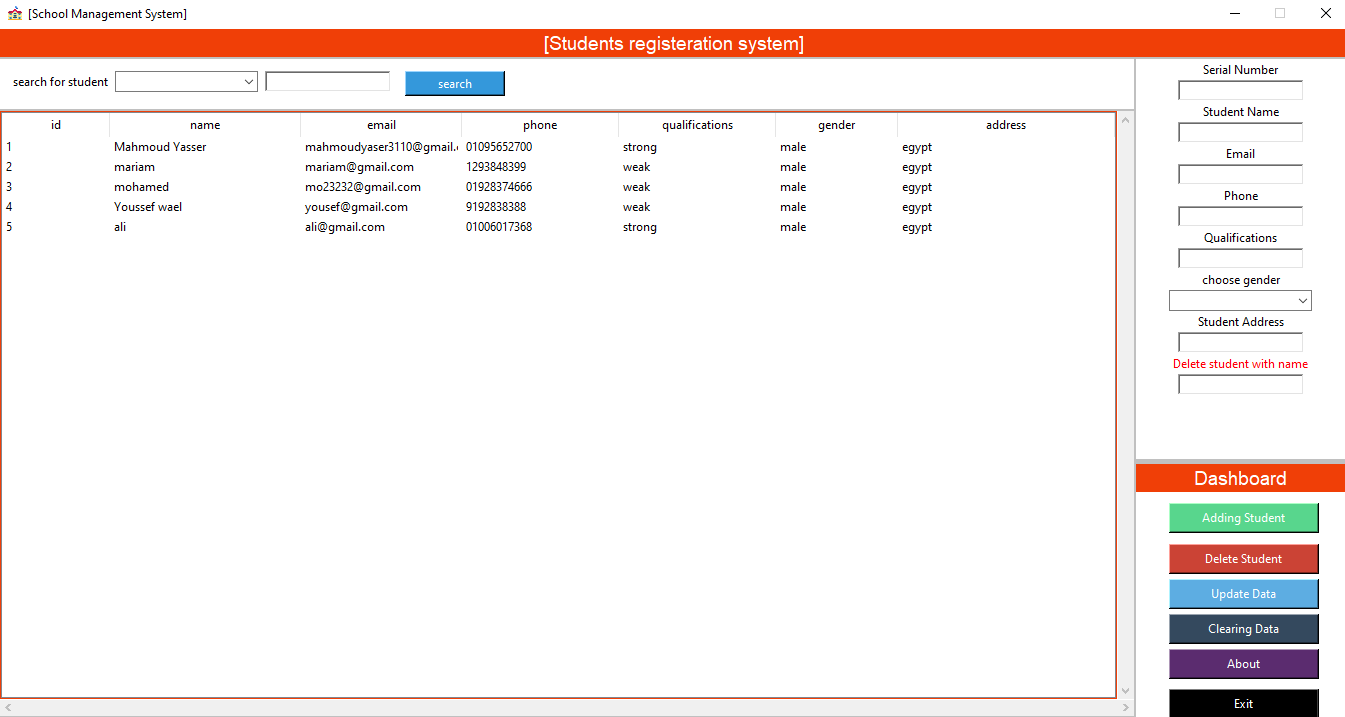Click the Email input field
The image size is (1345, 717).
click(x=1240, y=173)
